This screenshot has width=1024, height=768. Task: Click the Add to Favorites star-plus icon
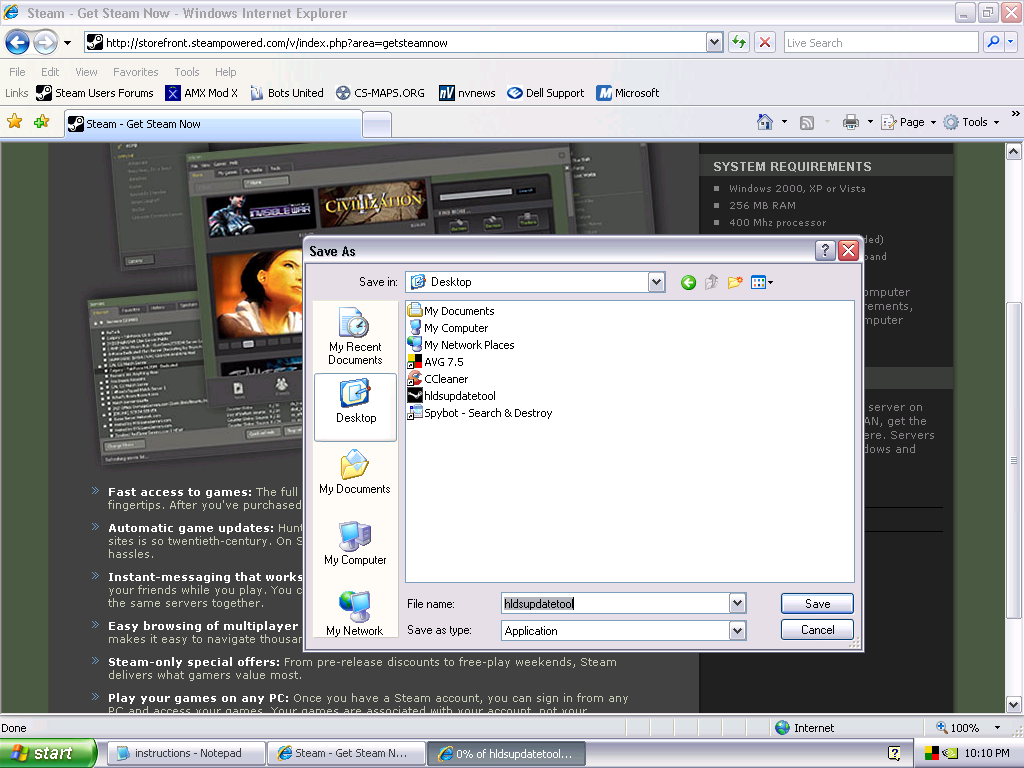pyautogui.click(x=42, y=122)
